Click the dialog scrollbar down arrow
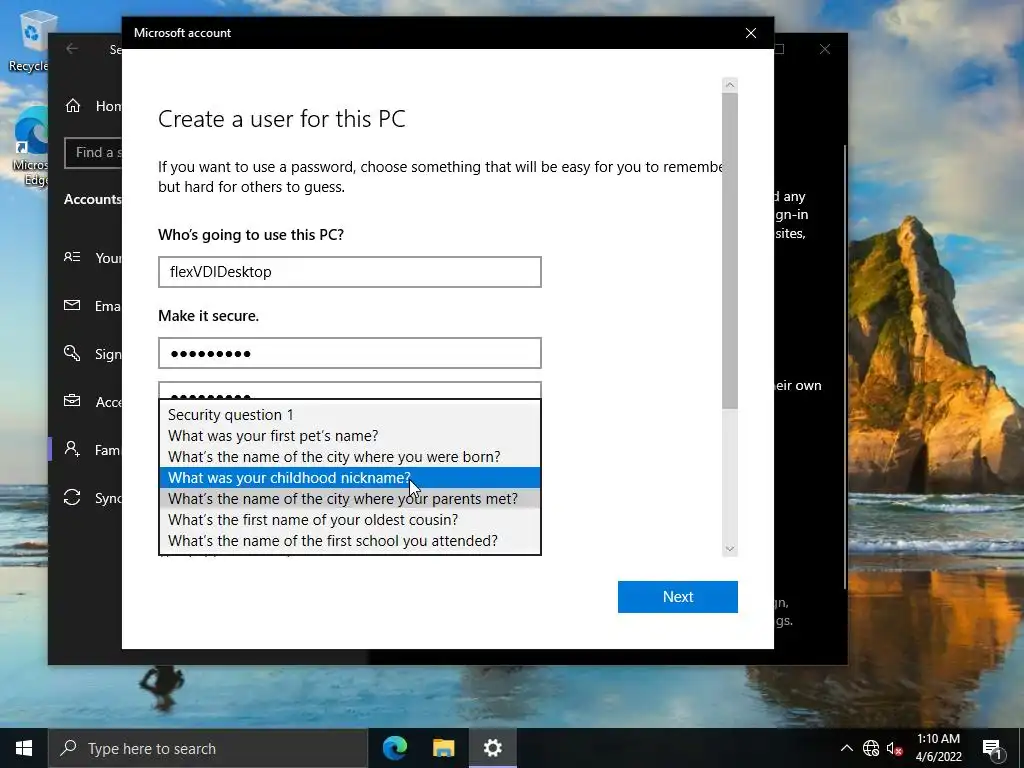This screenshot has width=1024, height=768. coord(729,549)
